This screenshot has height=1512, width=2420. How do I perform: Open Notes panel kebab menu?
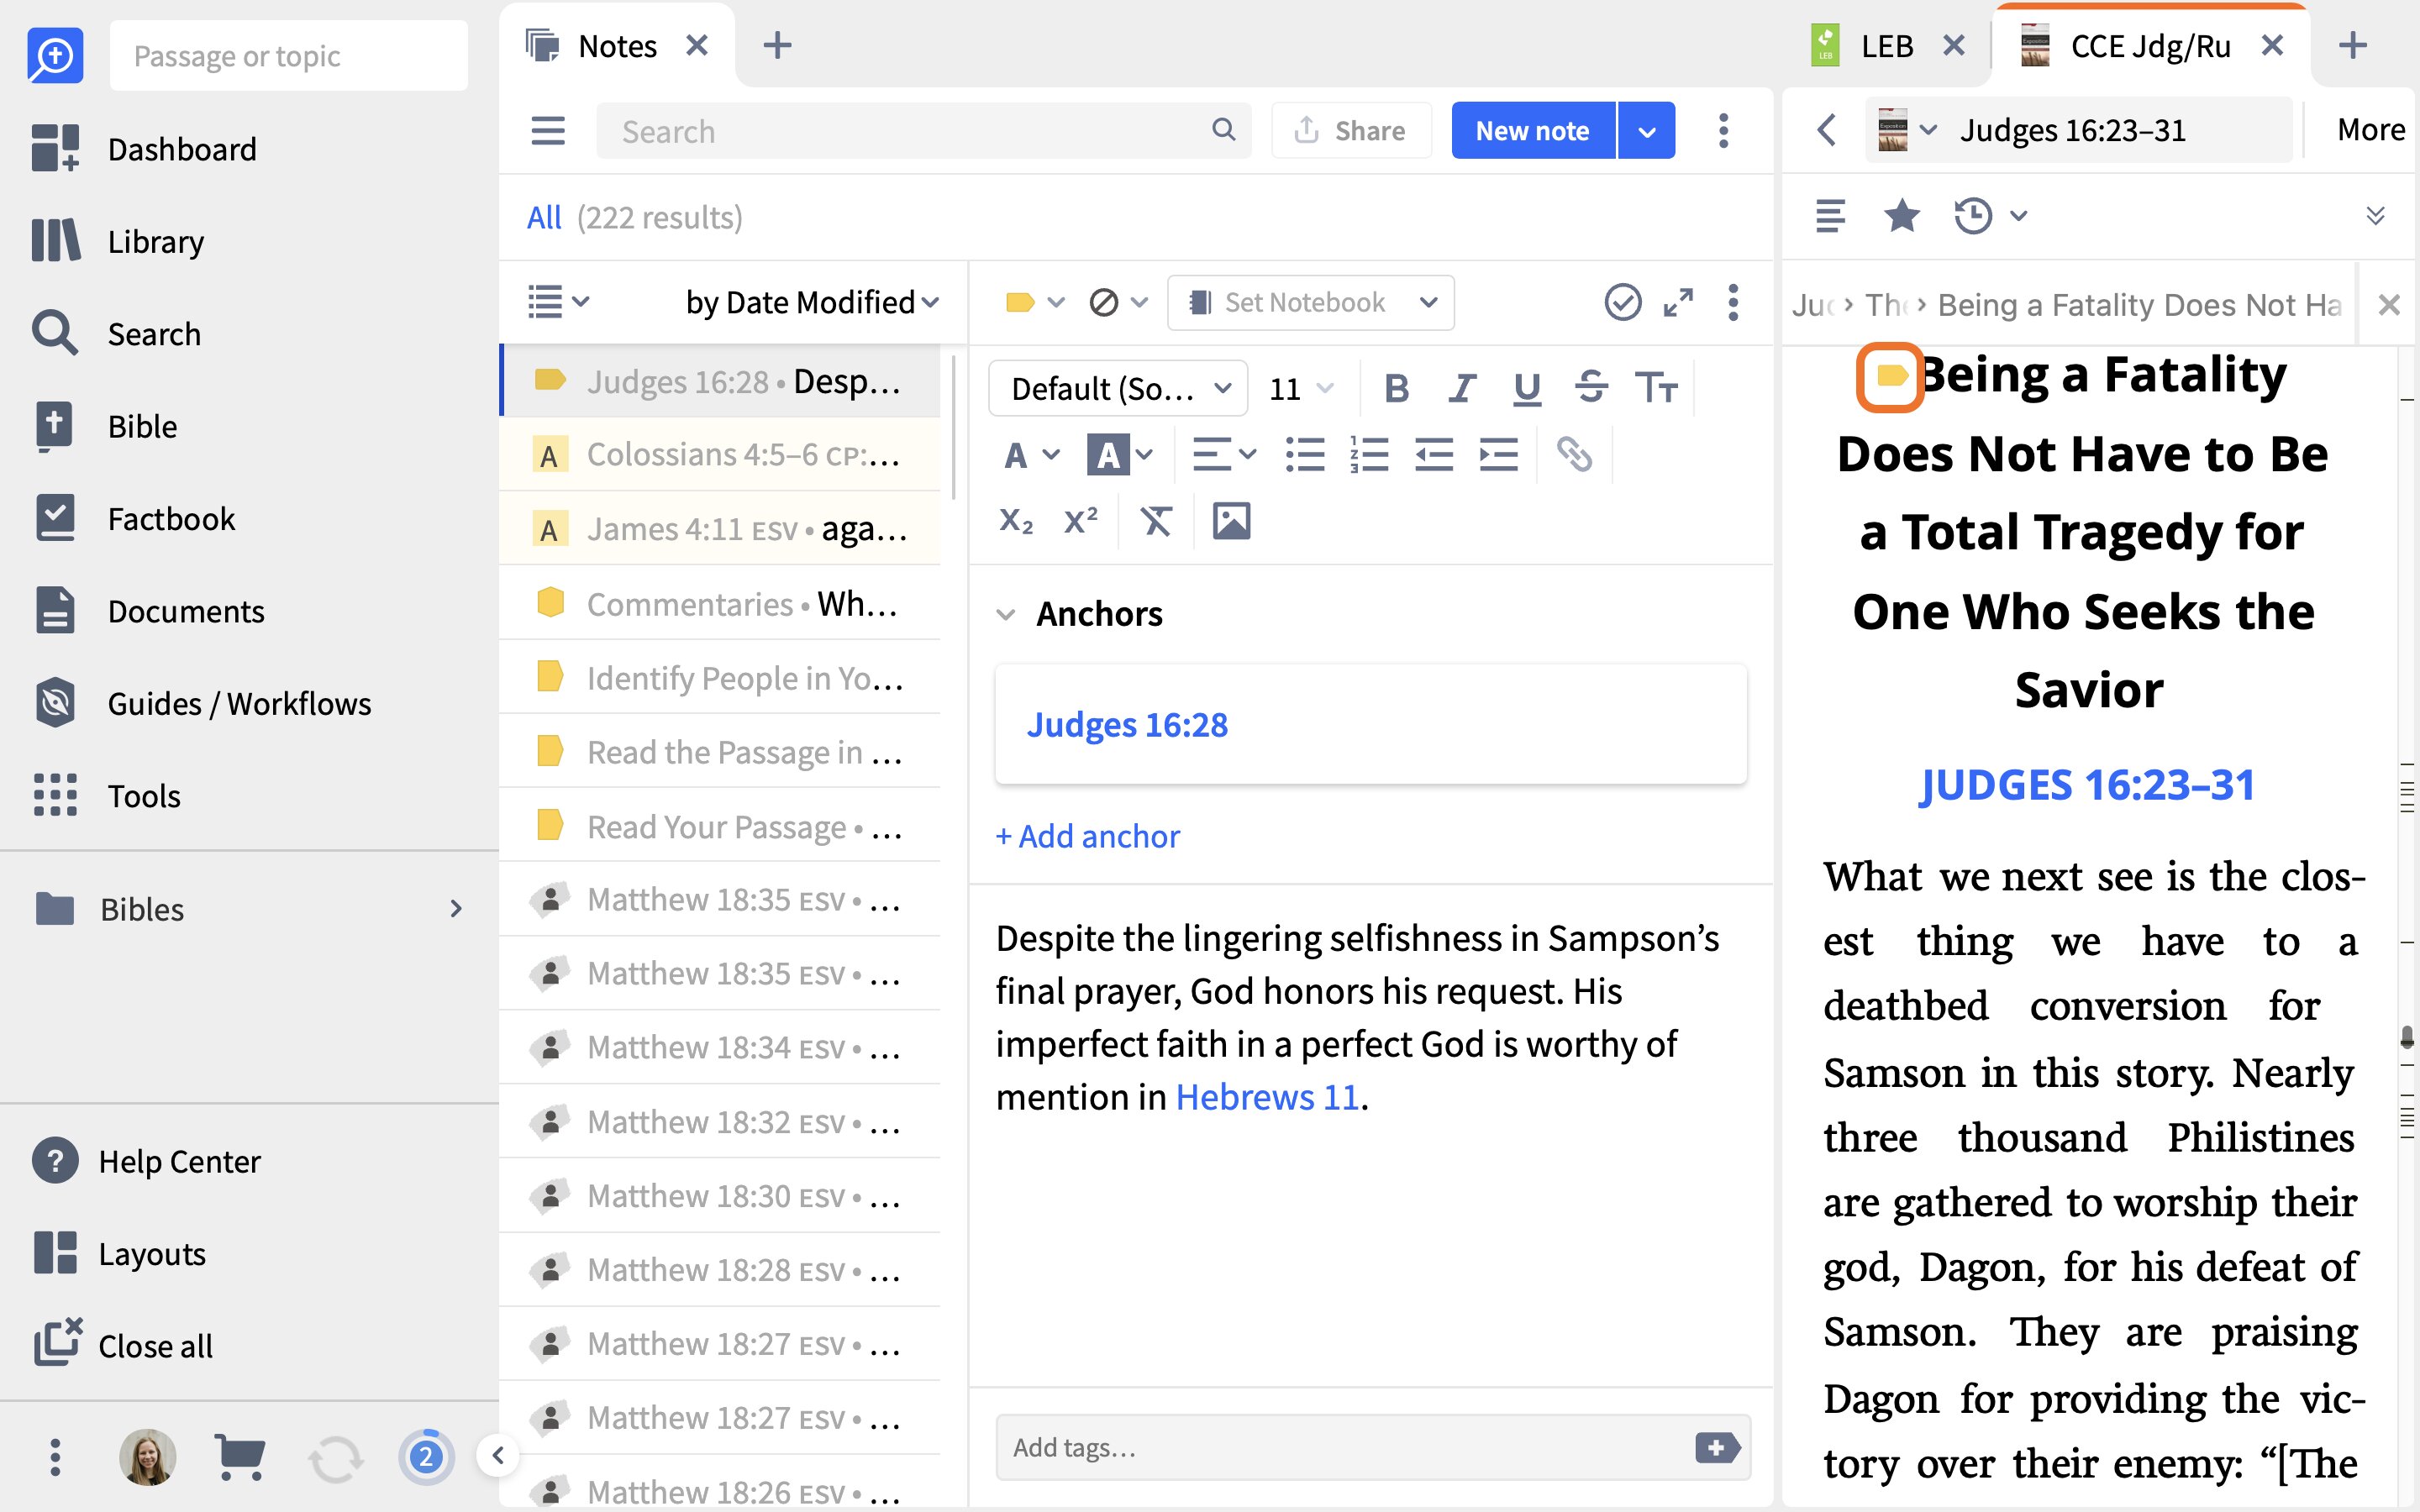point(1723,131)
